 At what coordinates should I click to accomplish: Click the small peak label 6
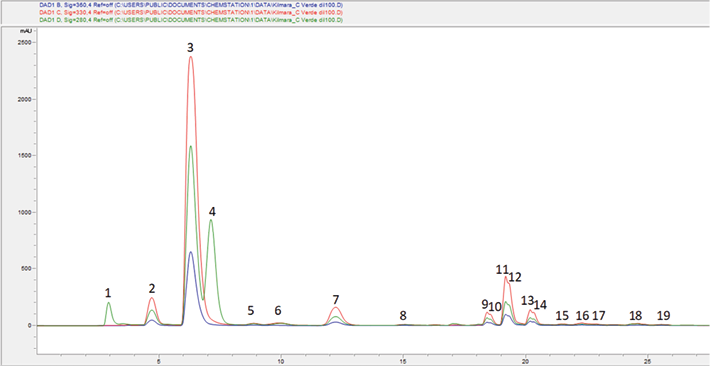pos(278,310)
